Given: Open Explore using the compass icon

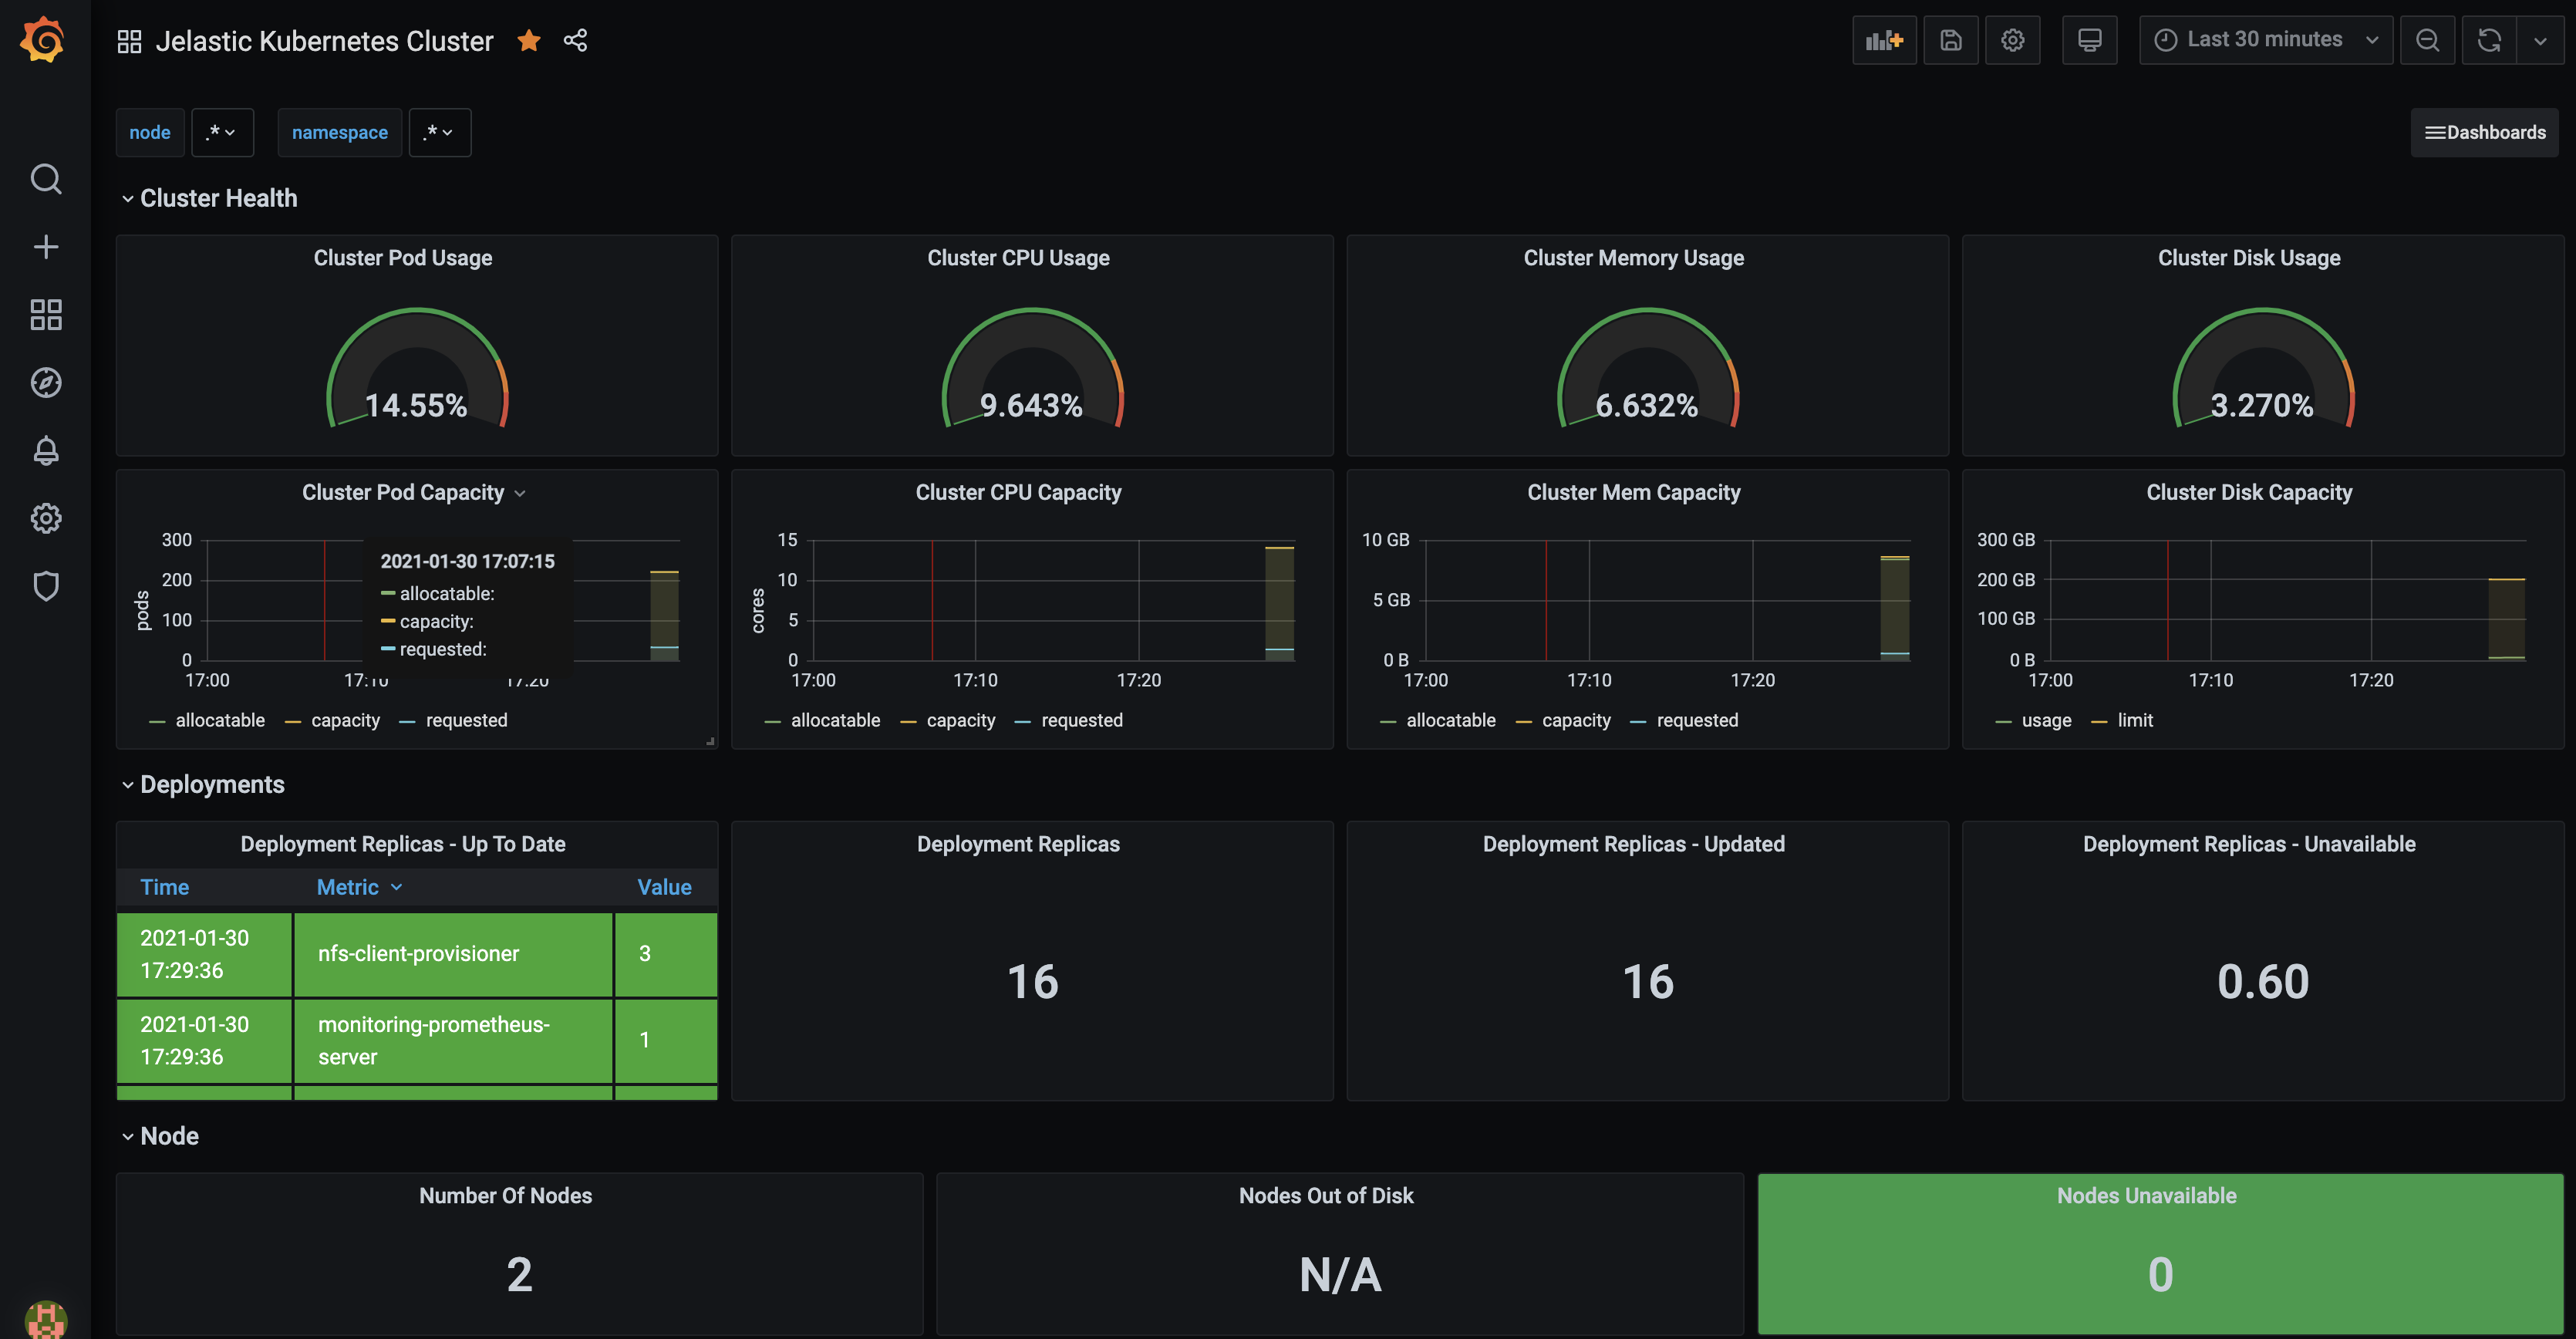Looking at the screenshot, I should tap(46, 382).
